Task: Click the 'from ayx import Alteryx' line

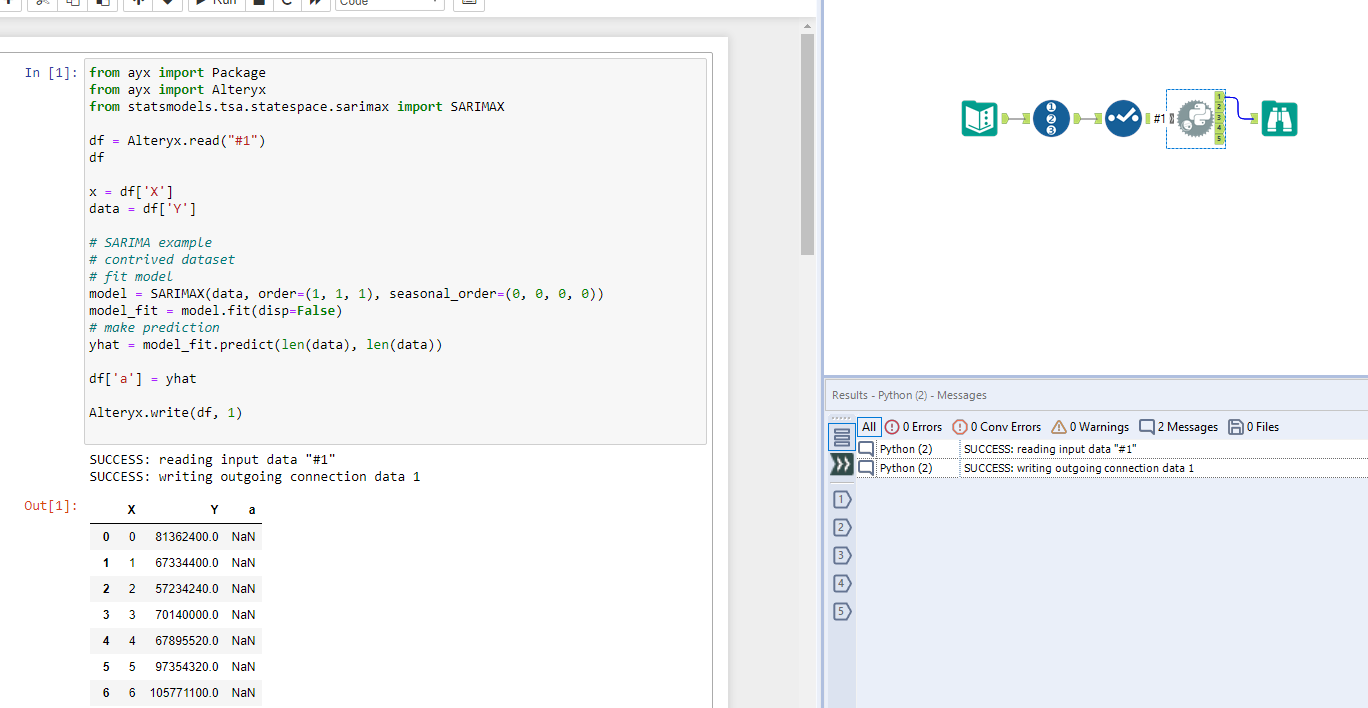Action: click(177, 90)
